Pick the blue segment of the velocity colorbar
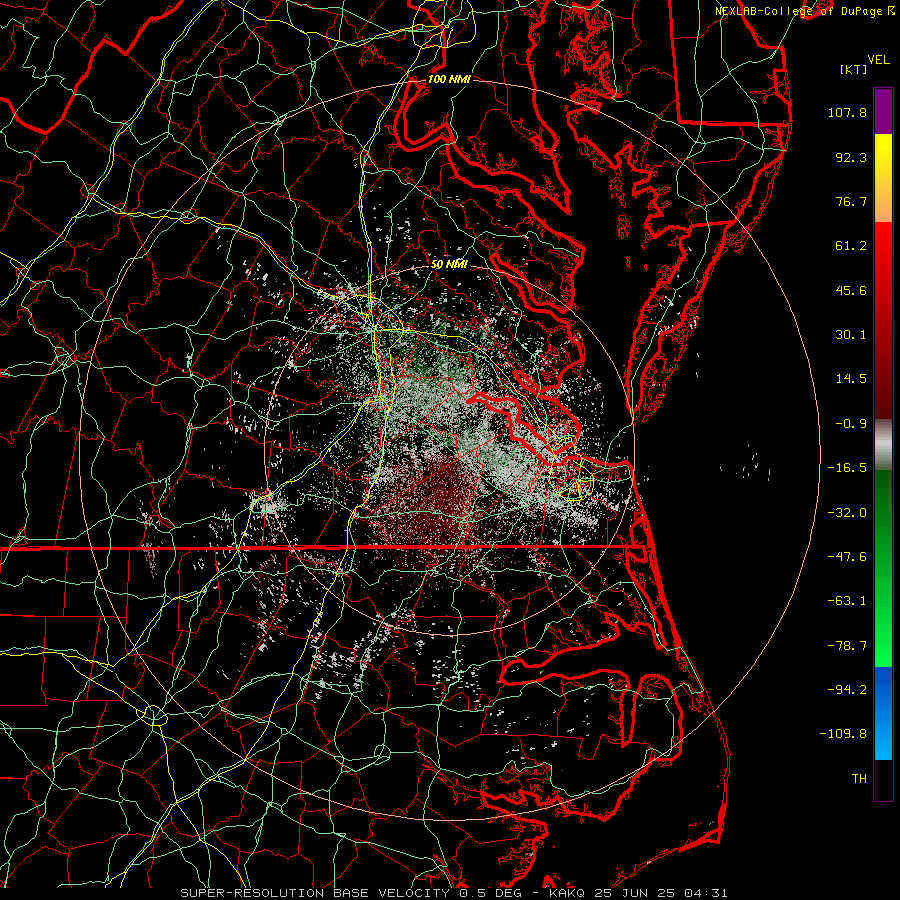Screen dimensions: 900x900 tap(883, 713)
